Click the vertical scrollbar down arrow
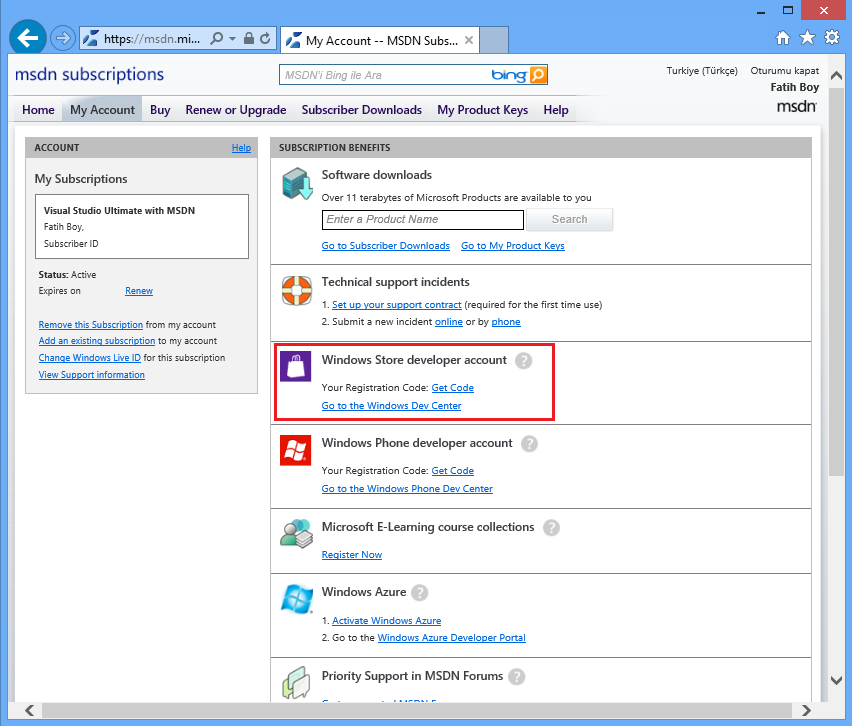The height and width of the screenshot is (726, 852). [x=837, y=680]
